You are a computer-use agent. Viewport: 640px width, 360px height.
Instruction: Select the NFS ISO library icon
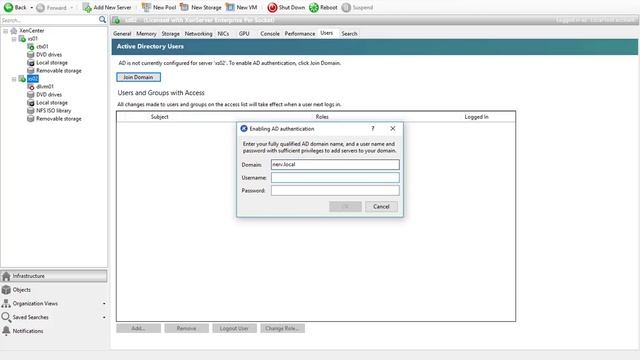pos(31,111)
